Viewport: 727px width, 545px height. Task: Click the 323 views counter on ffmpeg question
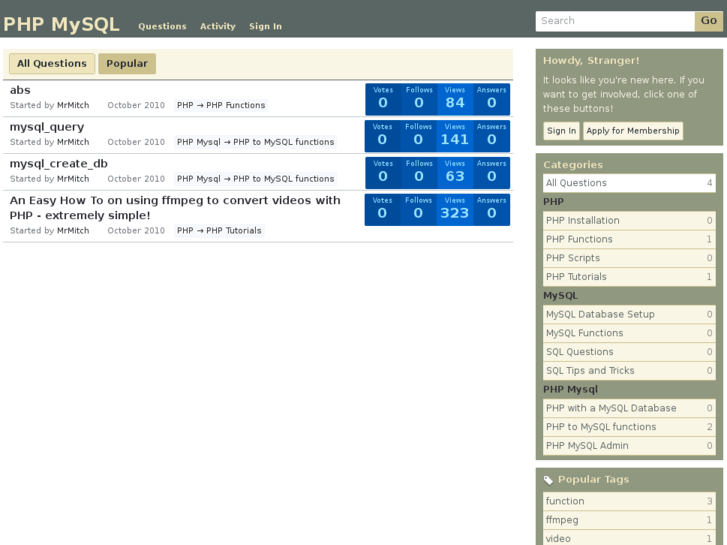(x=455, y=210)
